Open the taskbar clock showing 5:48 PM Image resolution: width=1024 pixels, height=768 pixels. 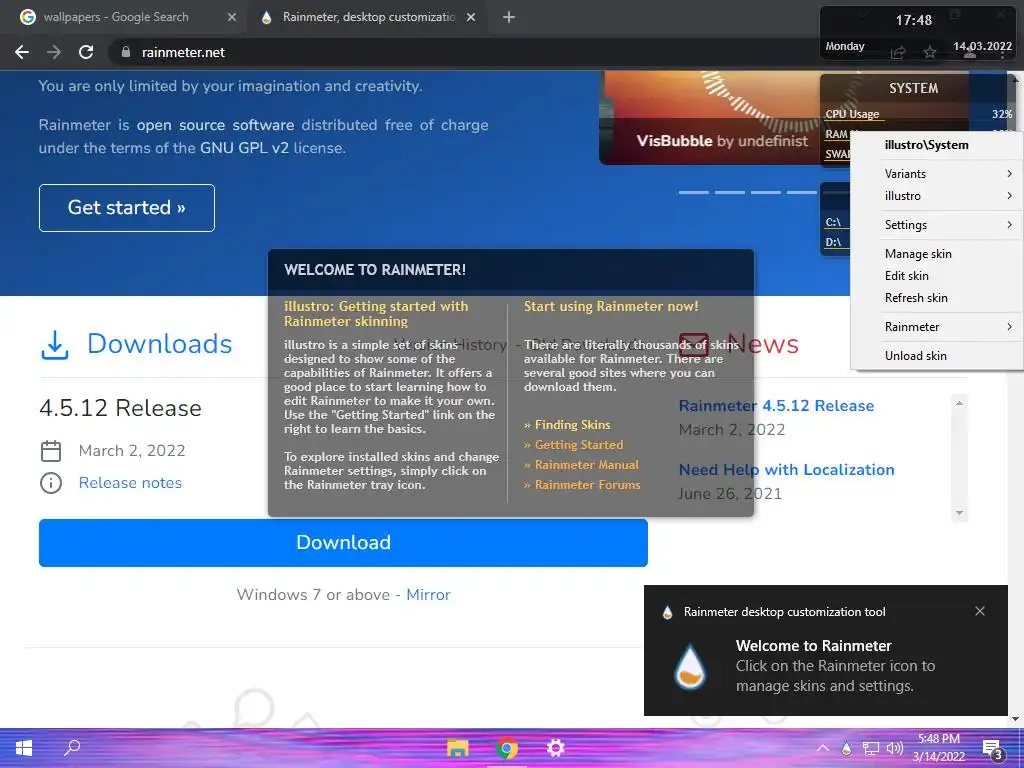pos(939,748)
